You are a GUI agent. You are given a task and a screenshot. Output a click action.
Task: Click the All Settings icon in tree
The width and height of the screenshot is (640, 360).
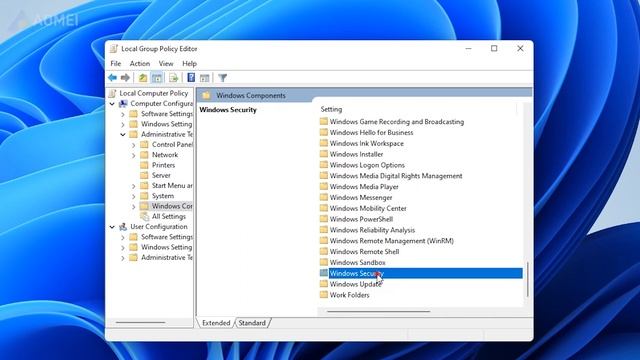144,216
